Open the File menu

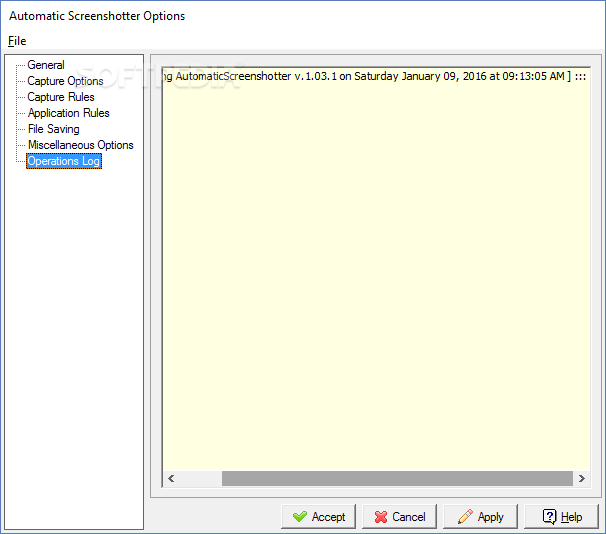tap(17, 41)
